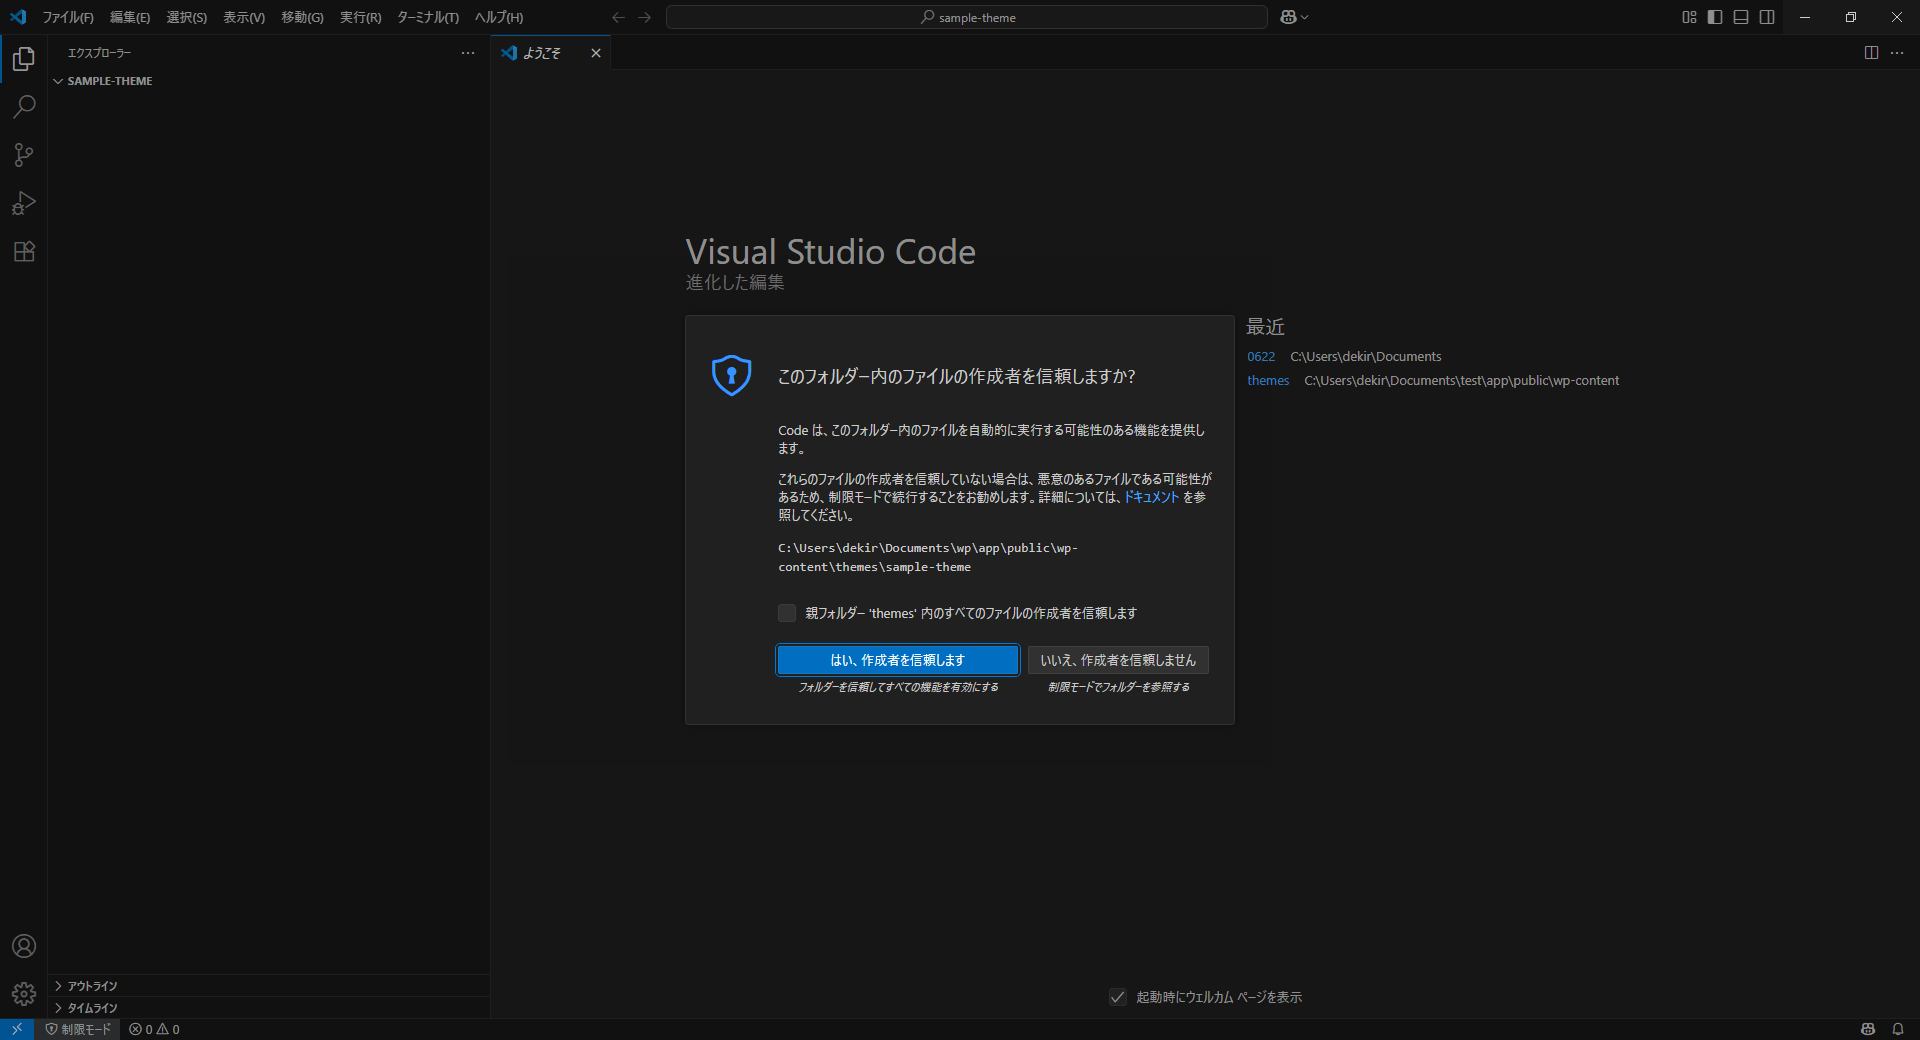Image resolution: width=1920 pixels, height=1040 pixels.
Task: Click はい、作成者を信頼します button
Action: pos(898,660)
